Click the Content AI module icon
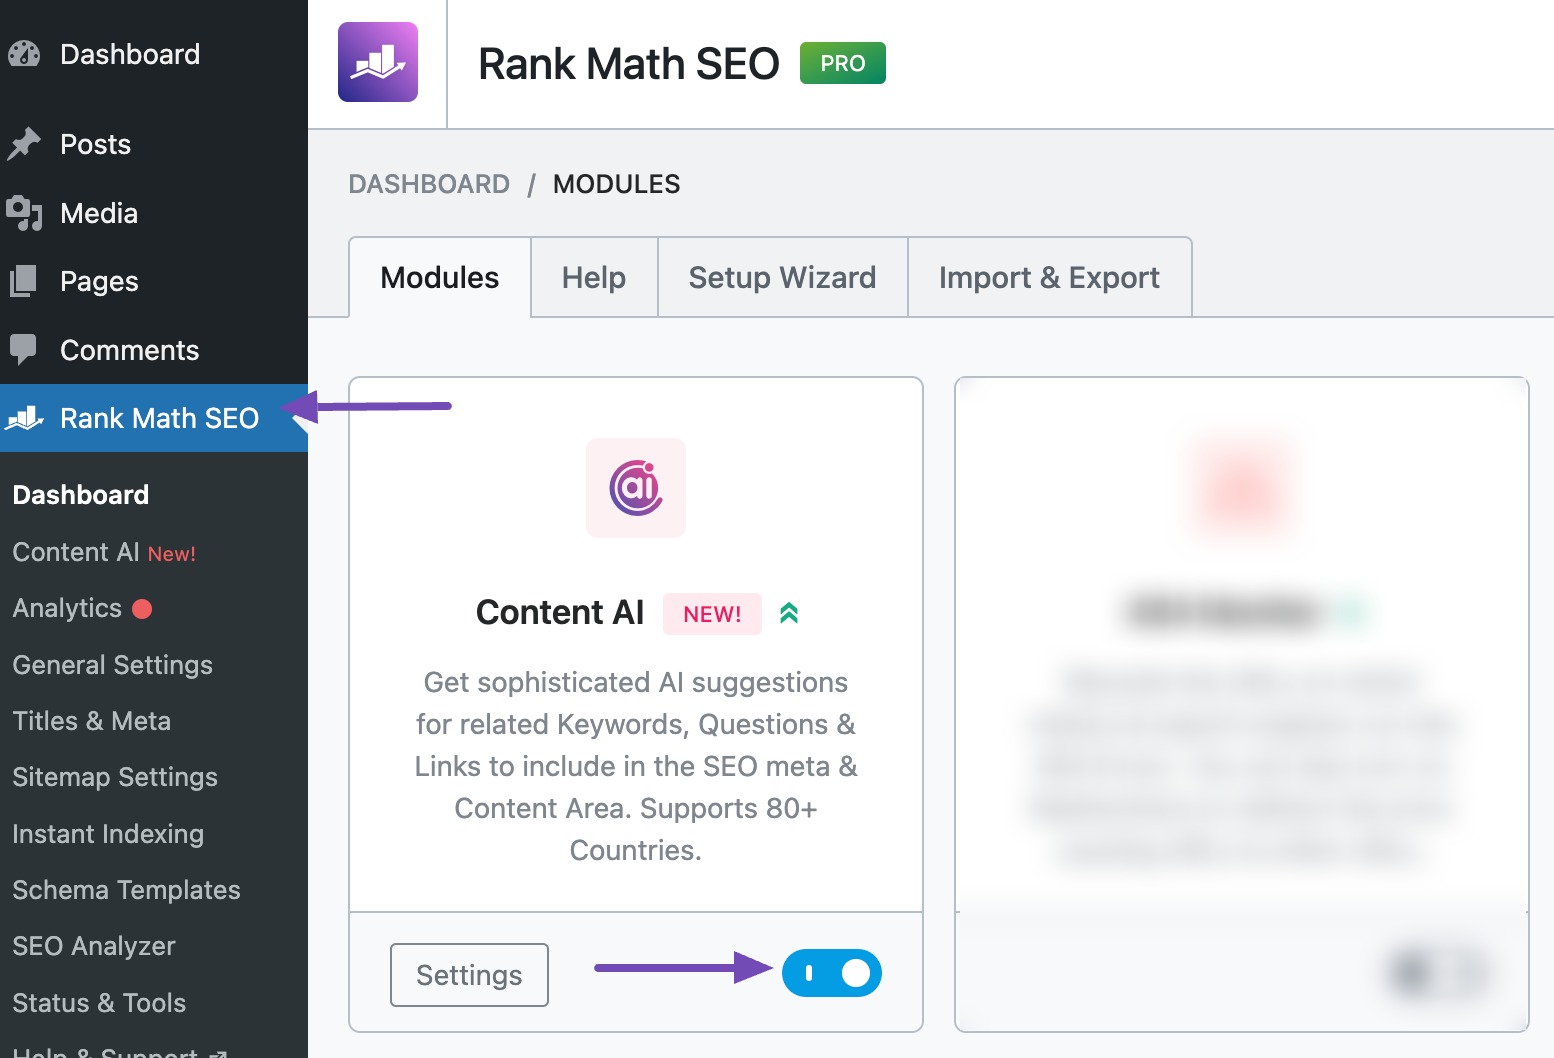Viewport: 1554px width, 1058px height. [x=635, y=488]
